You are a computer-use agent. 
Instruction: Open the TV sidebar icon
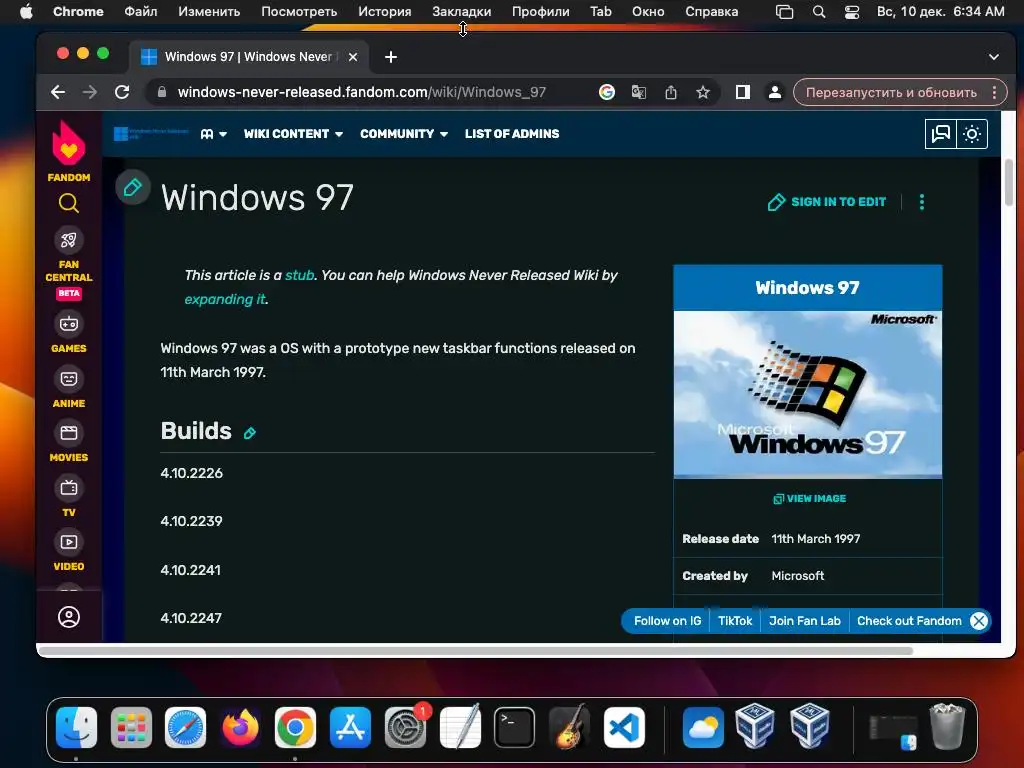point(69,488)
